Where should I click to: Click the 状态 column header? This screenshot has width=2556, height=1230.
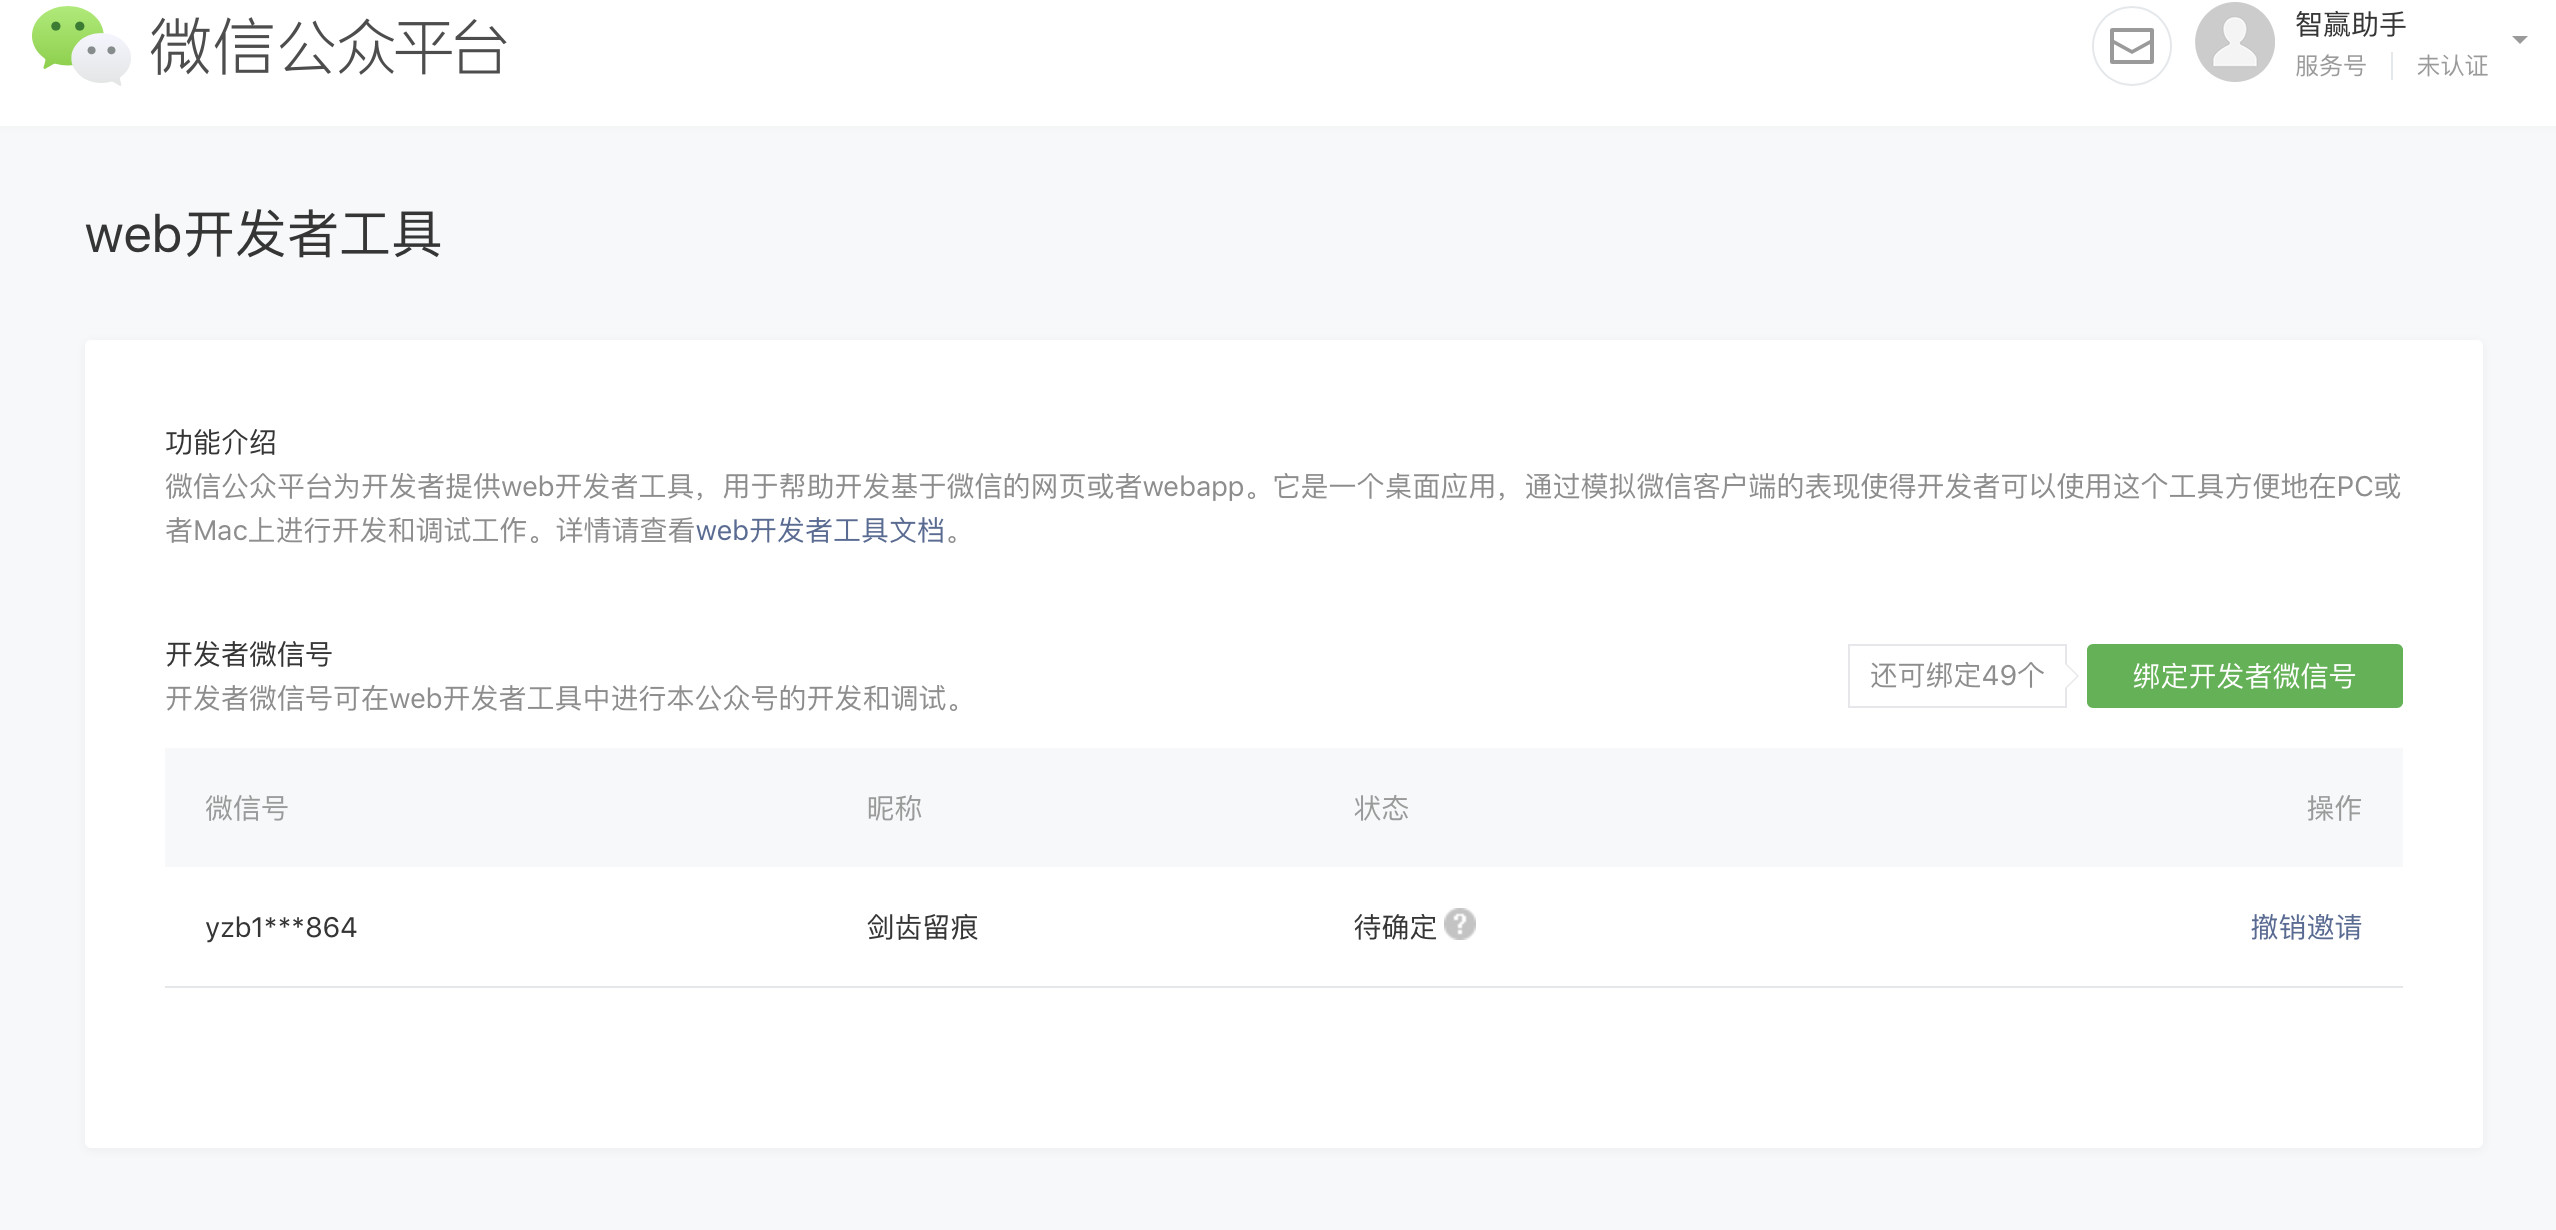[x=1381, y=808]
